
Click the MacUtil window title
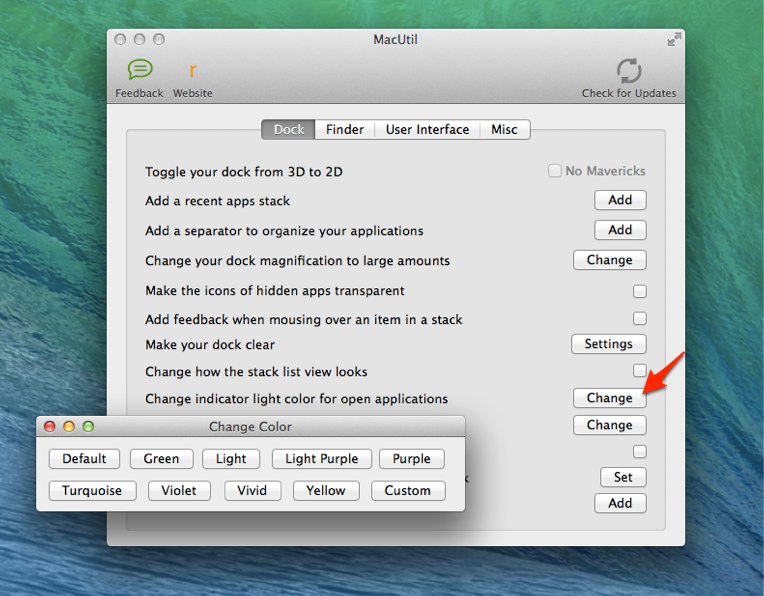click(x=395, y=39)
